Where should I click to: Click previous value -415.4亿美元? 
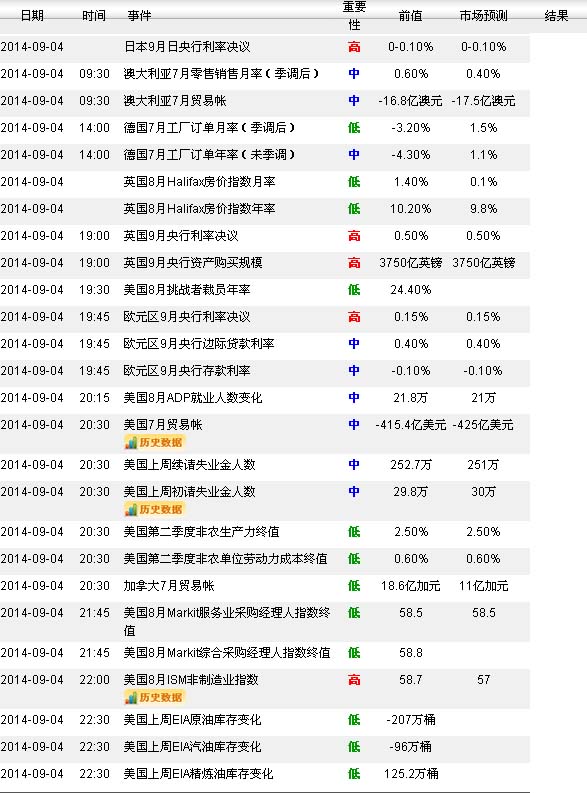411,425
